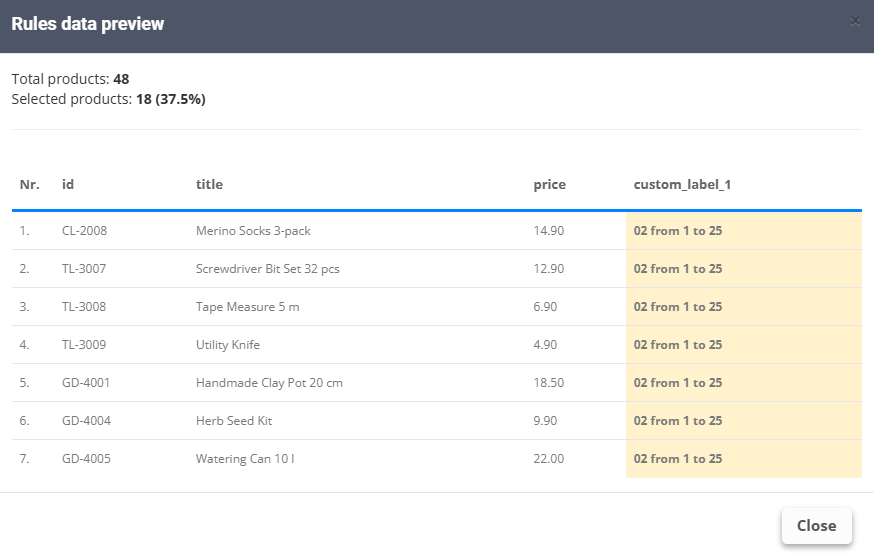Screen dimensions: 874x556
Task: Select id cell CL-2008
Action: (x=84, y=231)
